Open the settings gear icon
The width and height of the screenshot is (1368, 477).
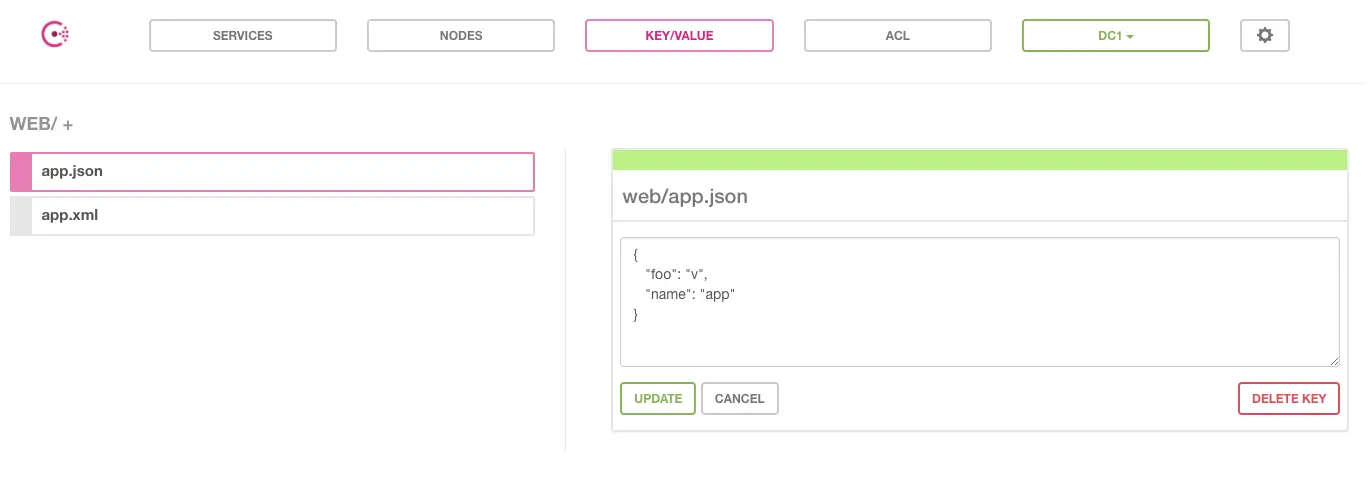(x=1265, y=35)
